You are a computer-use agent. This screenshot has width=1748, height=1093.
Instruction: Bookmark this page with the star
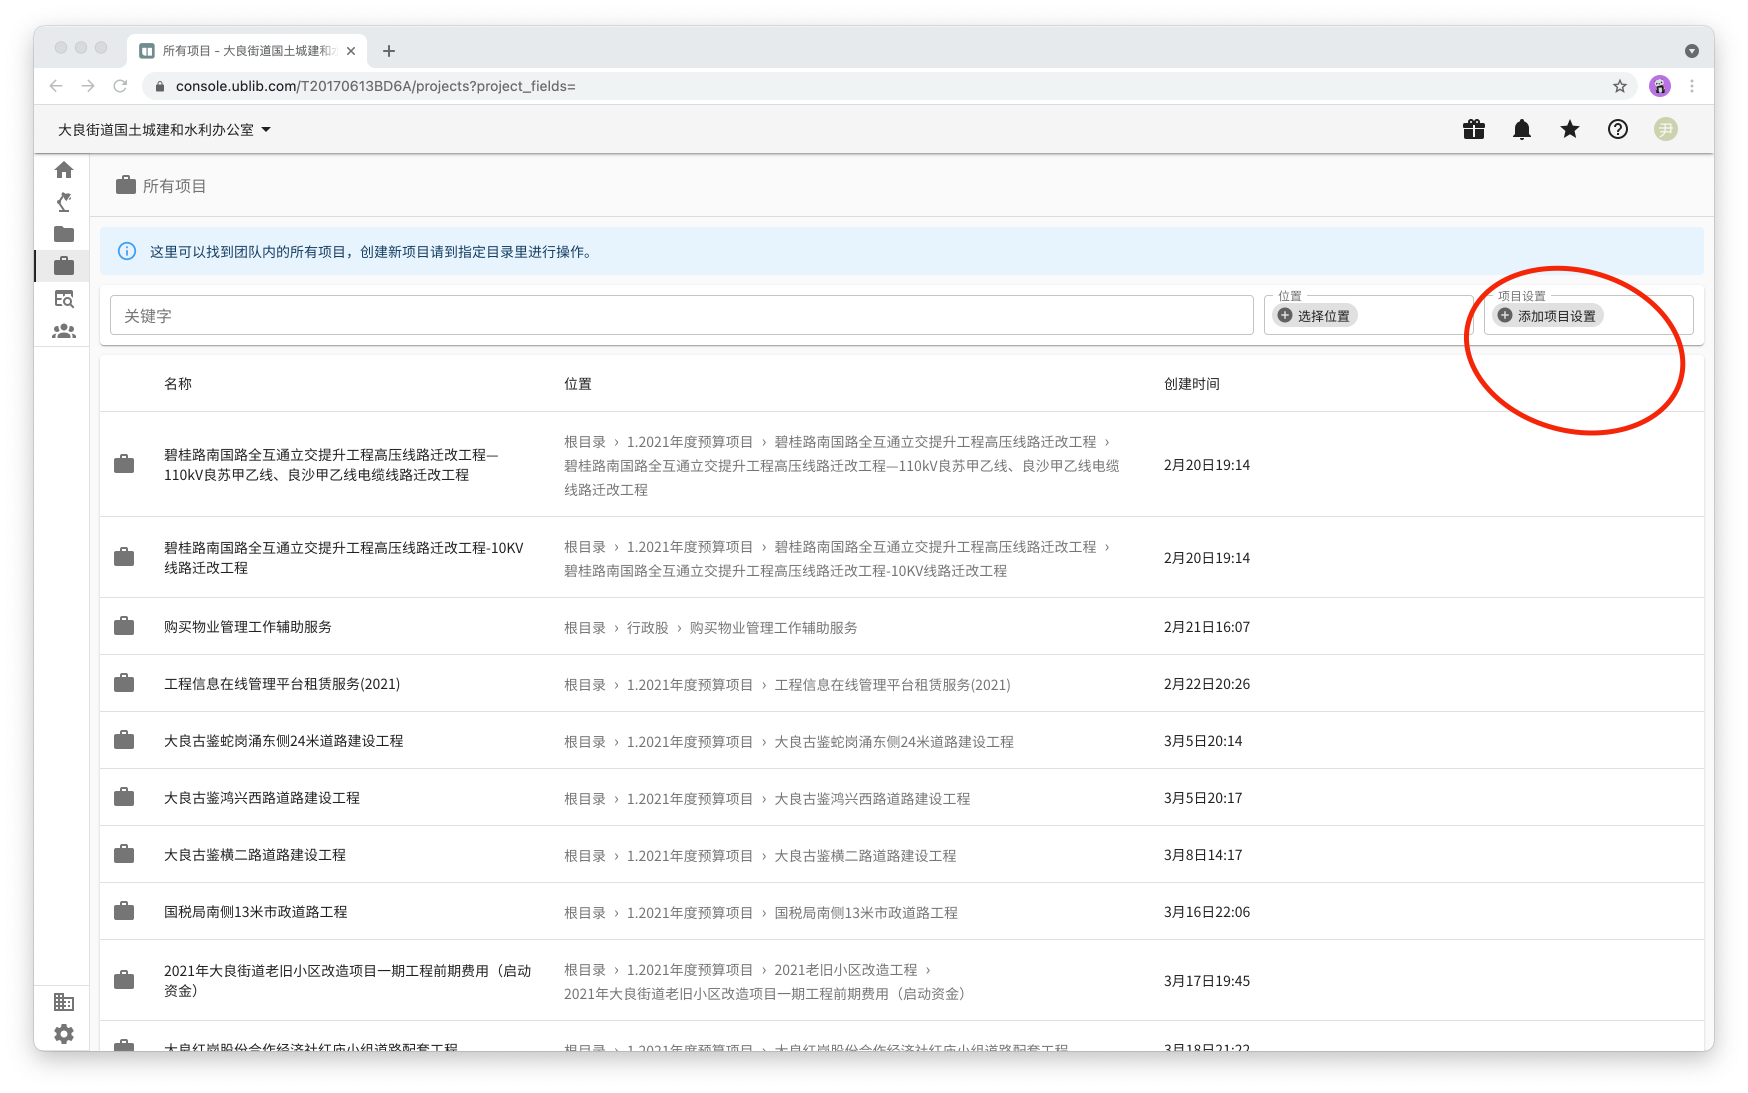point(1619,86)
